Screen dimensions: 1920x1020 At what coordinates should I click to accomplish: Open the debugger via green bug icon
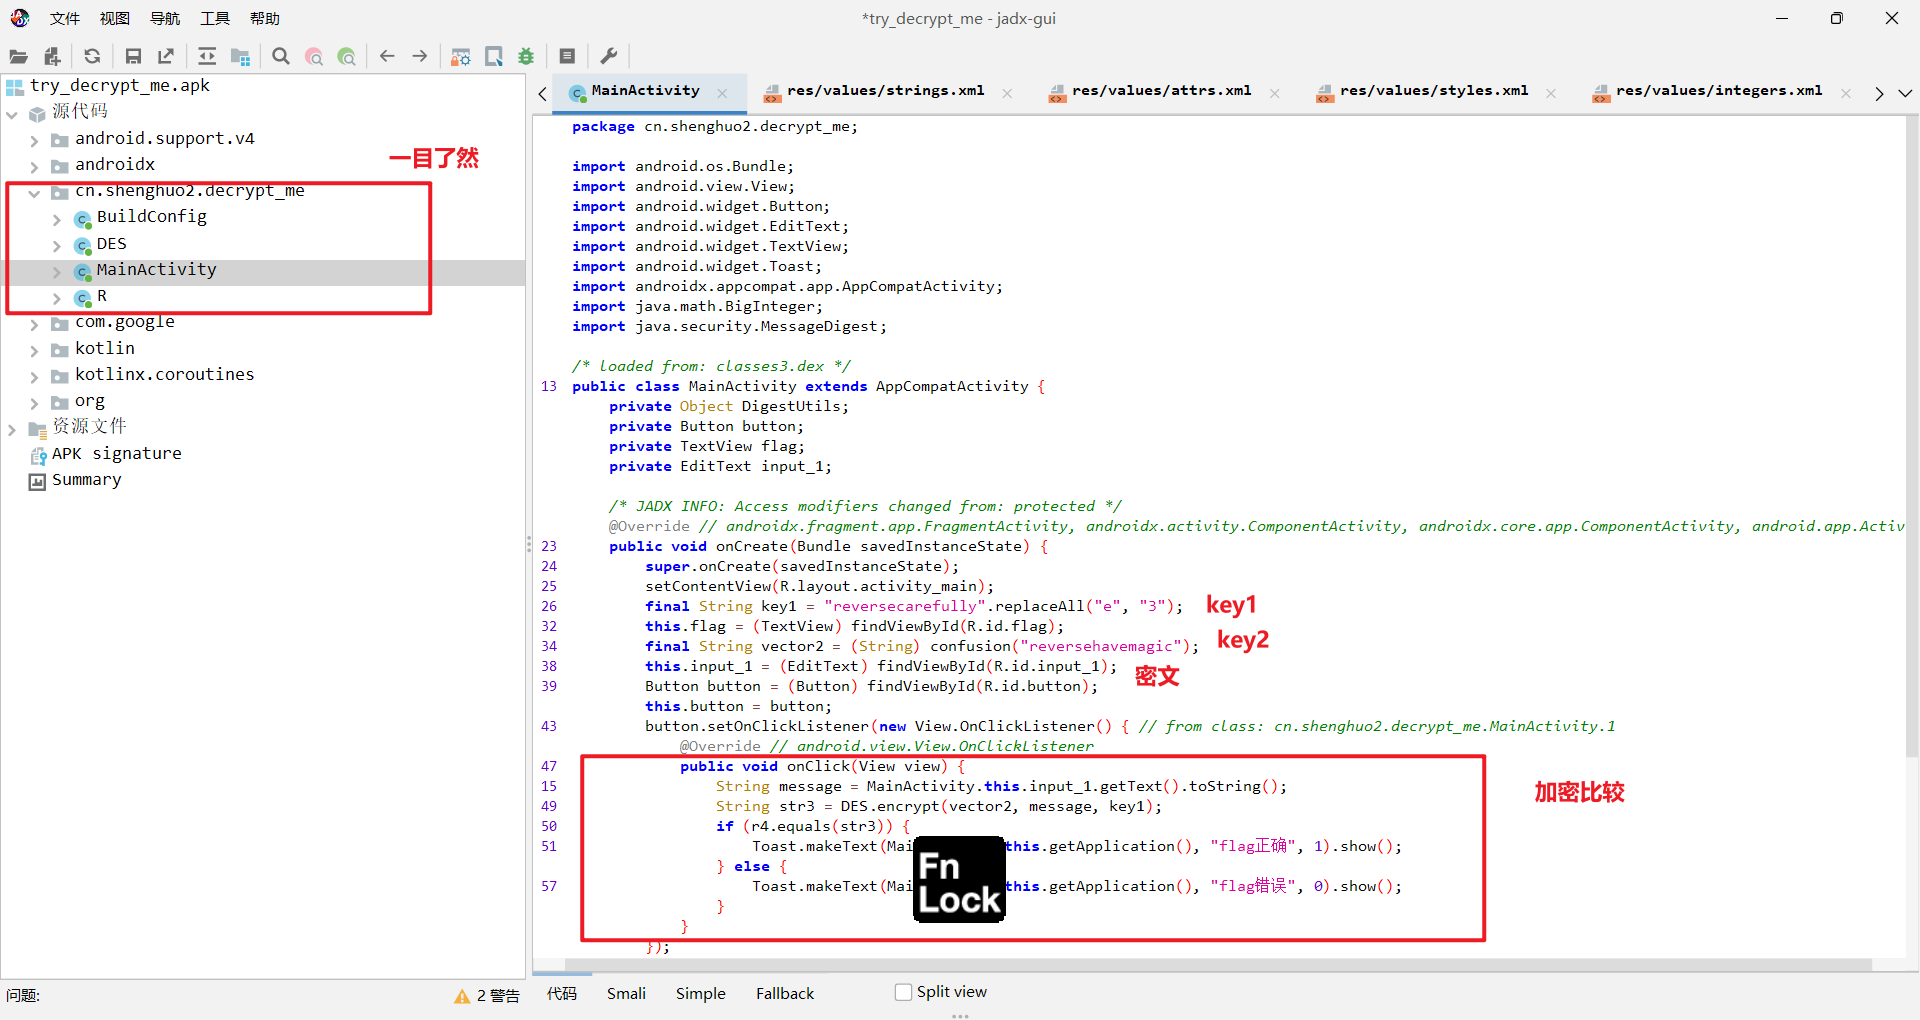(x=526, y=56)
